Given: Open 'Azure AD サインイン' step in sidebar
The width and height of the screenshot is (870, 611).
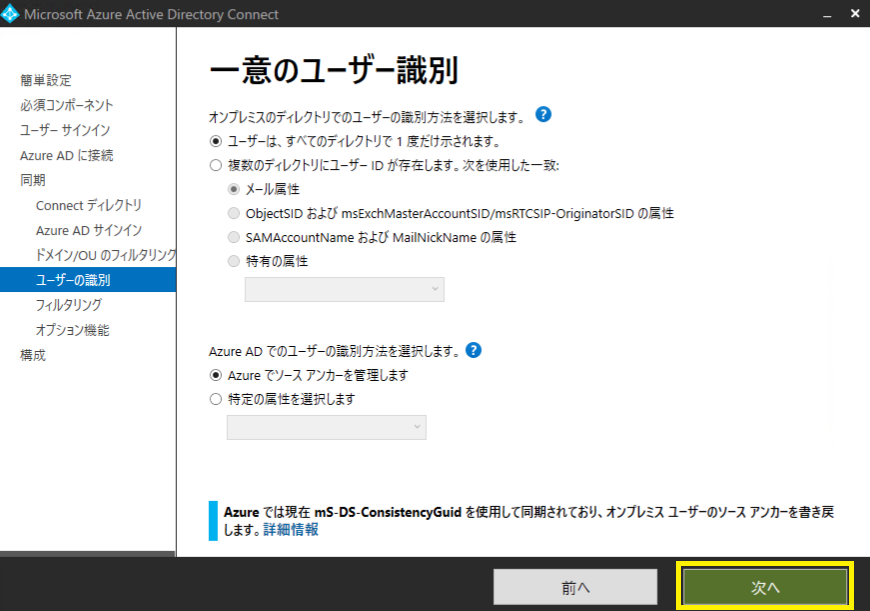Looking at the screenshot, I should 89,230.
